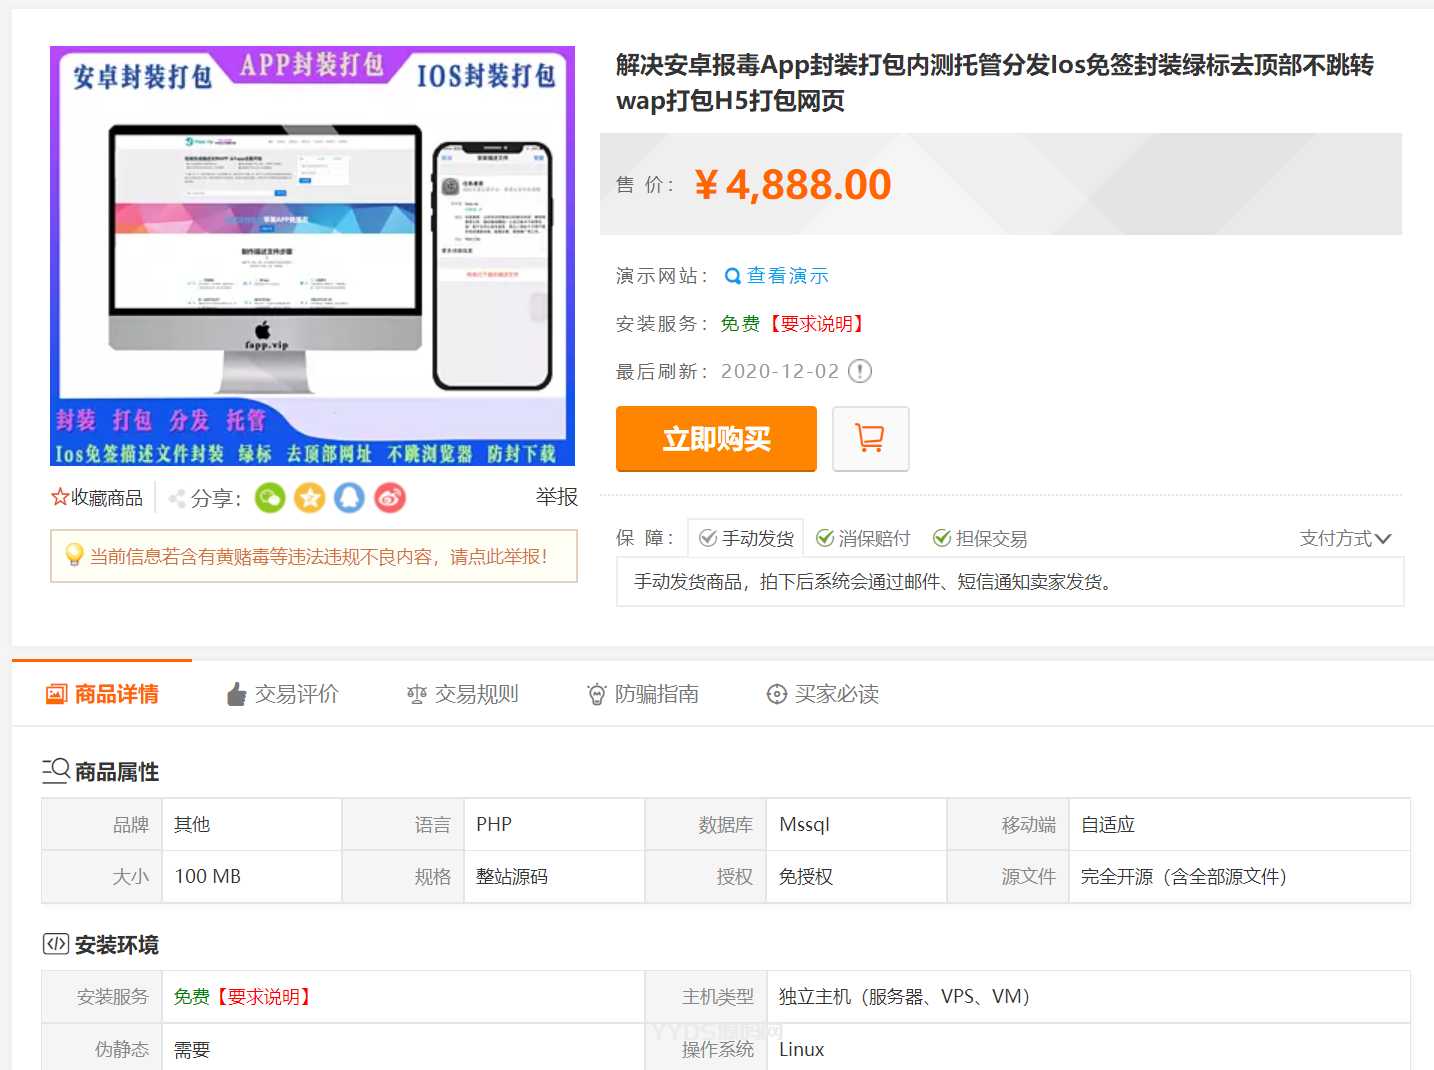Share the product via WeChat icon
Screen dimensions: 1434x1070
point(270,498)
